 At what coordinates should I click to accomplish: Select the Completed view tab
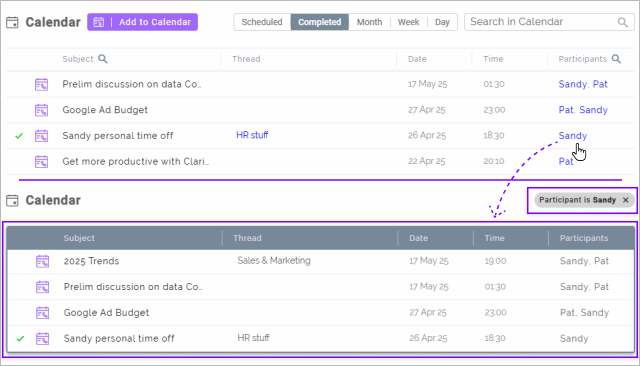tap(320, 22)
